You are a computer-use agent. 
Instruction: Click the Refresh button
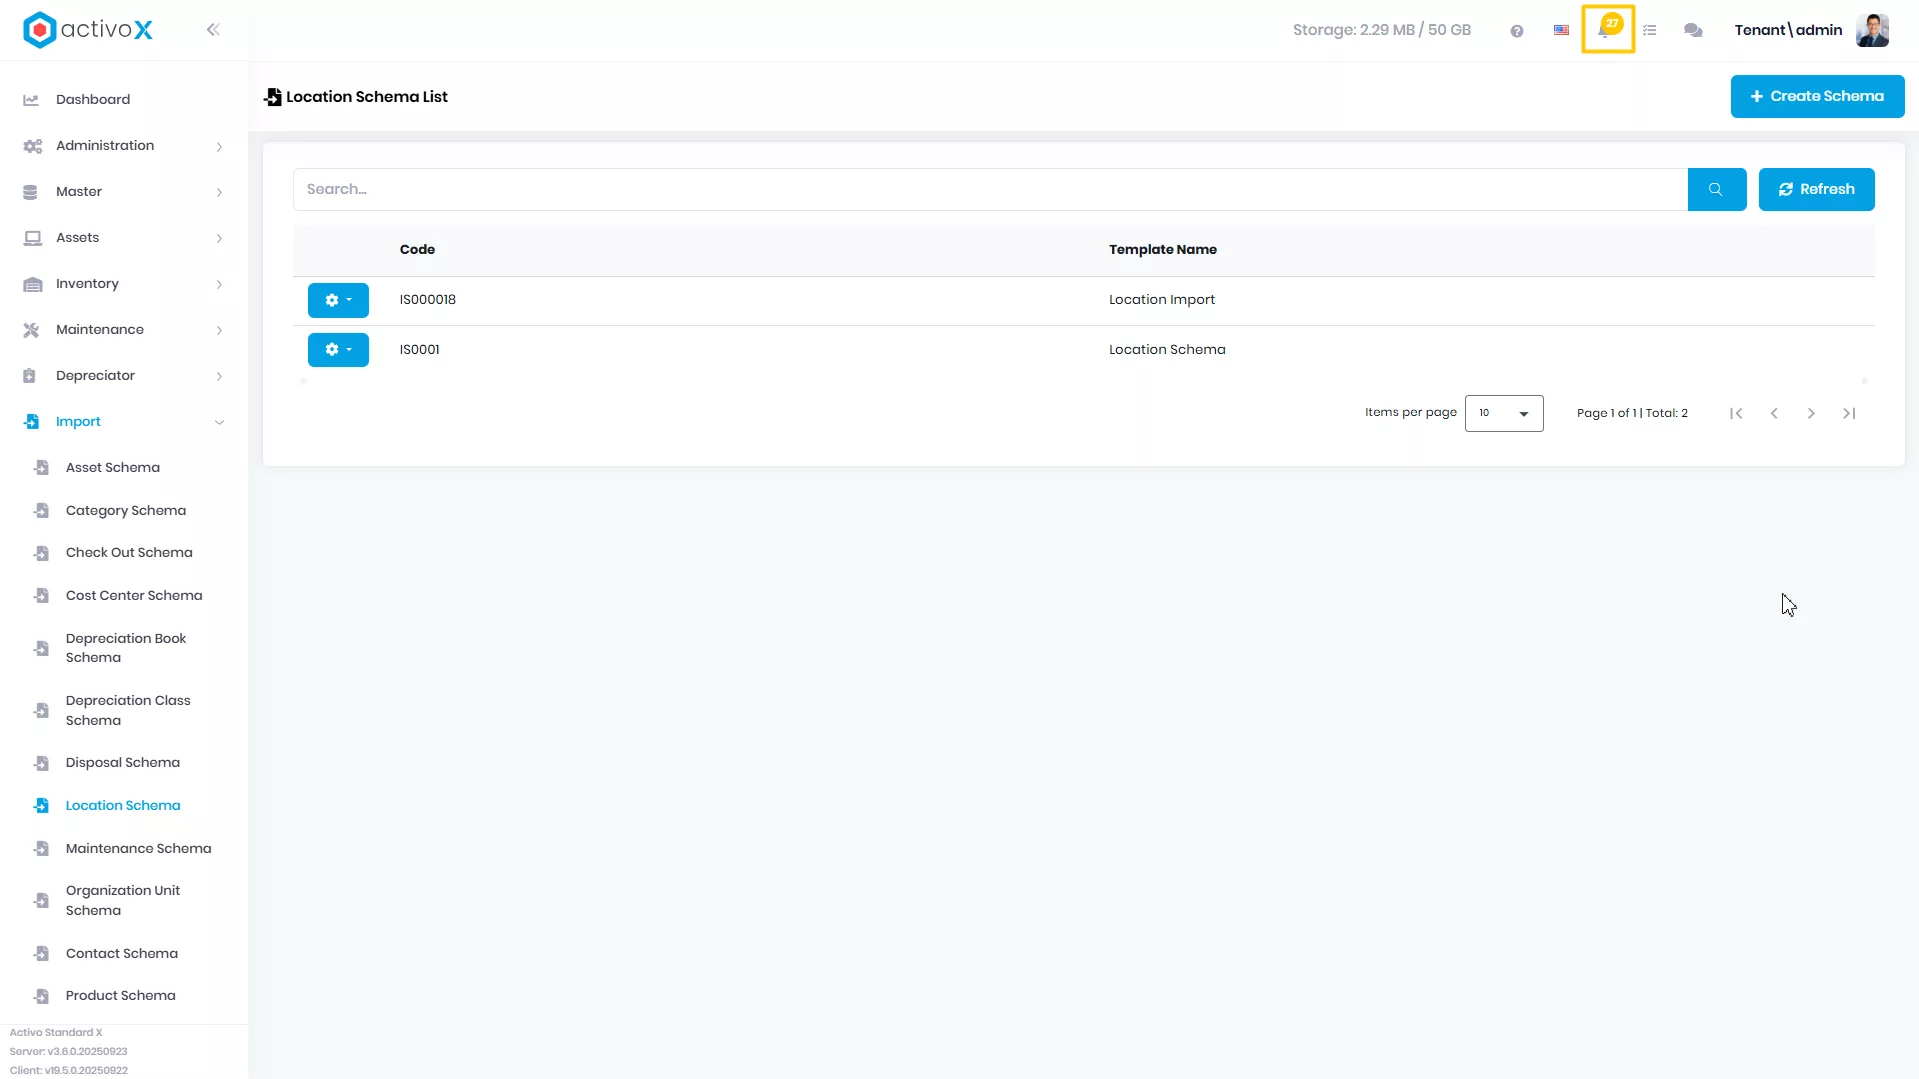click(x=1816, y=189)
